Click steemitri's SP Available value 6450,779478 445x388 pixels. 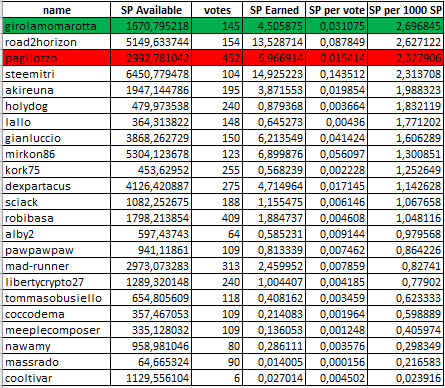click(x=151, y=74)
